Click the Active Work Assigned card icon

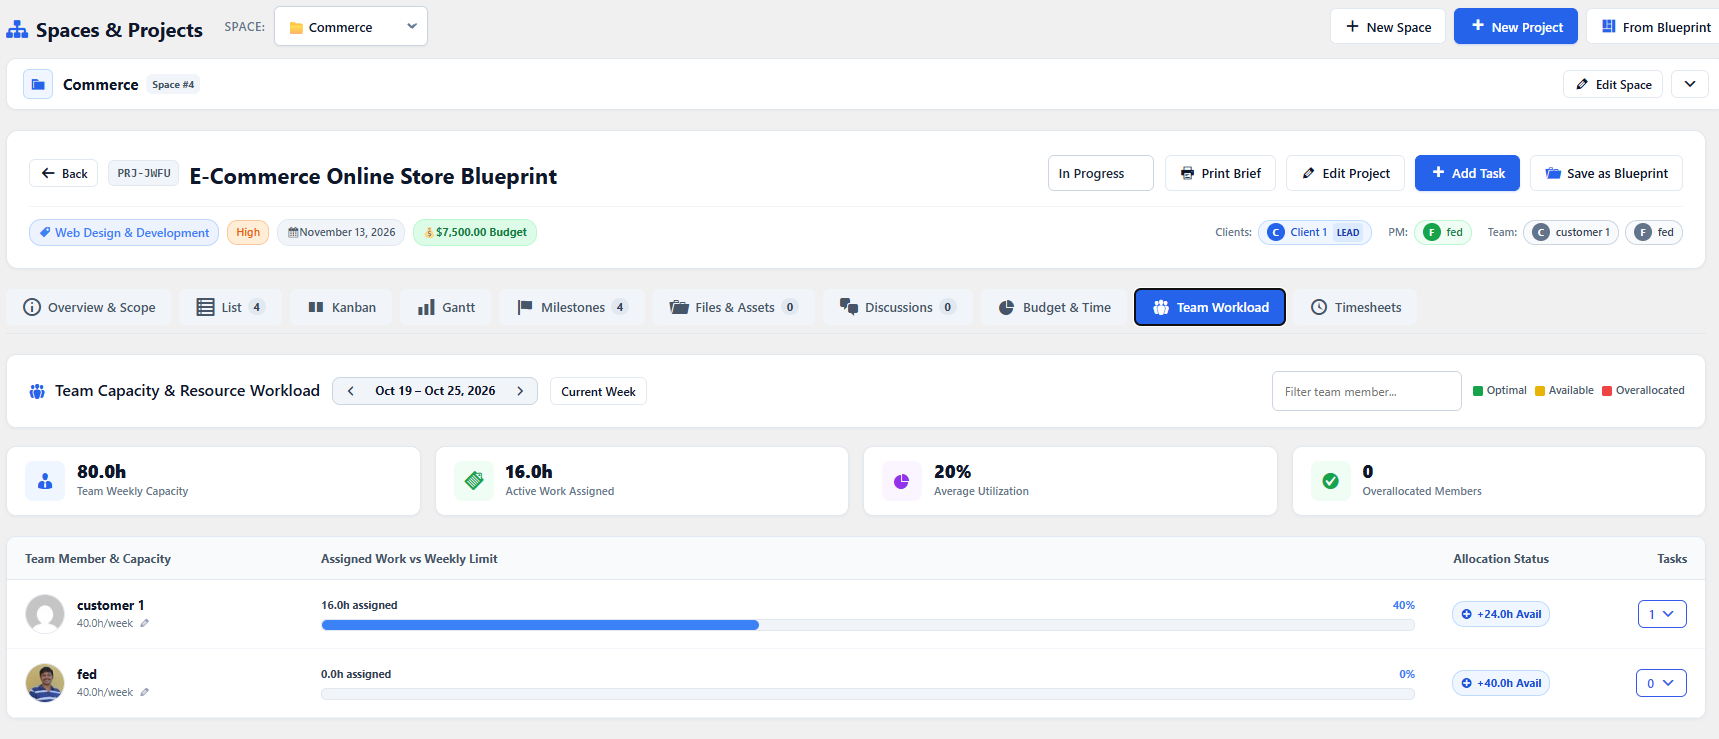pos(474,481)
